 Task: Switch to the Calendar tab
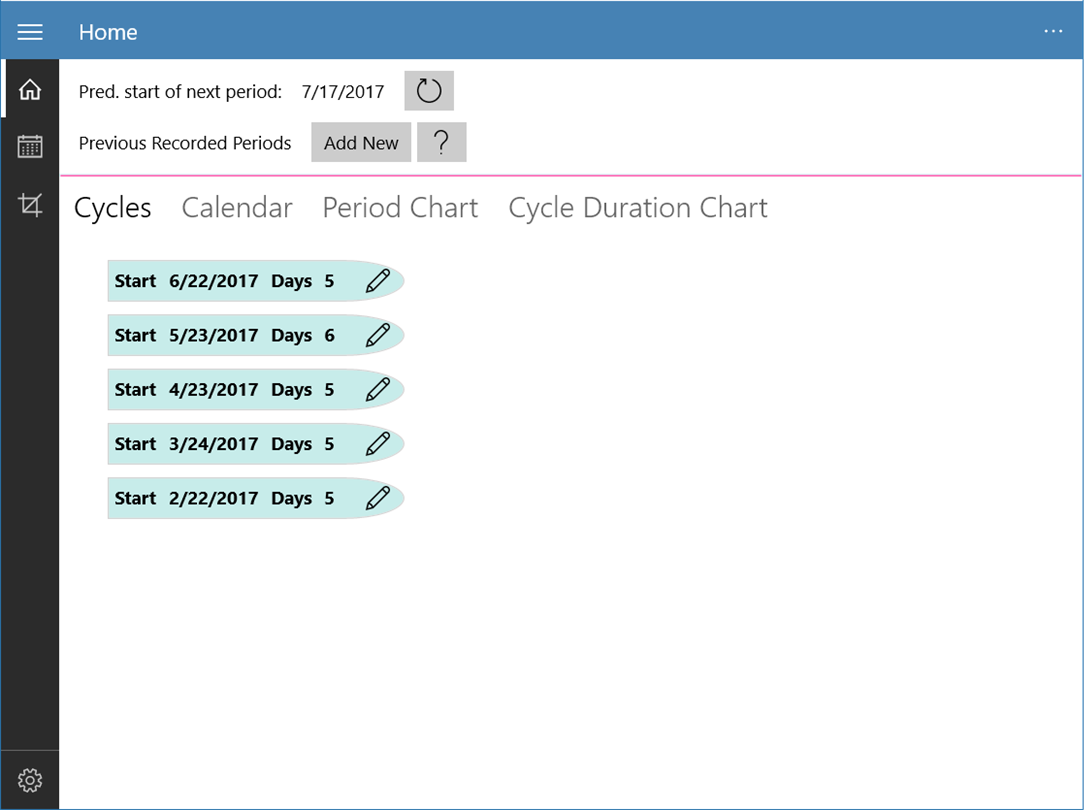(x=237, y=208)
